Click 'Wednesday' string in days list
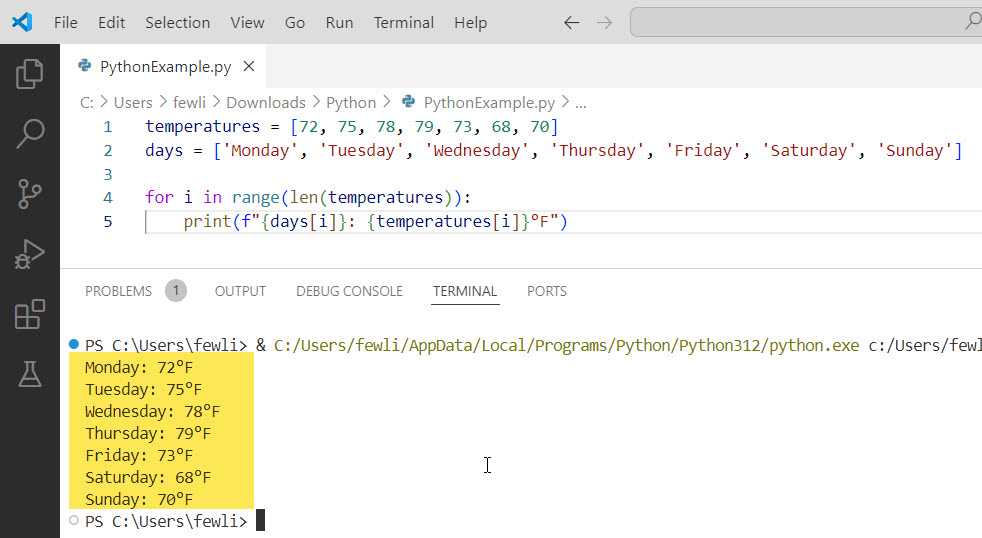Screen dimensions: 982x538 pyautogui.click(x=477, y=151)
